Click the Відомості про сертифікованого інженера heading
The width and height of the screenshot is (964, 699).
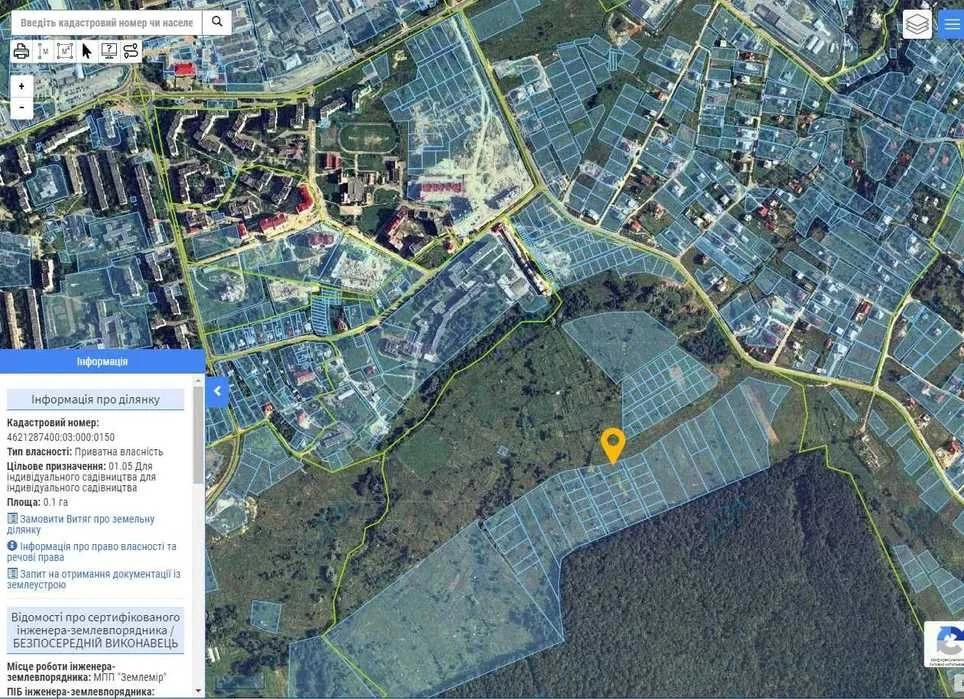point(95,631)
